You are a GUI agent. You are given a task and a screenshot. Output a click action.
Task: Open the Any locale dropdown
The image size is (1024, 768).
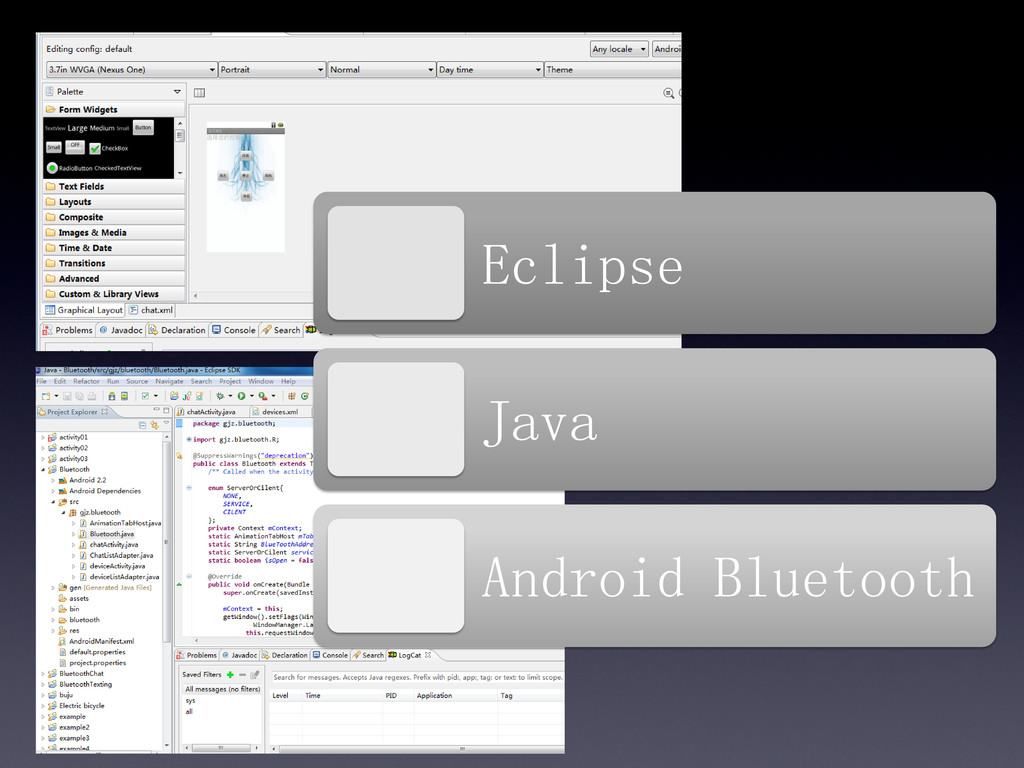point(618,49)
